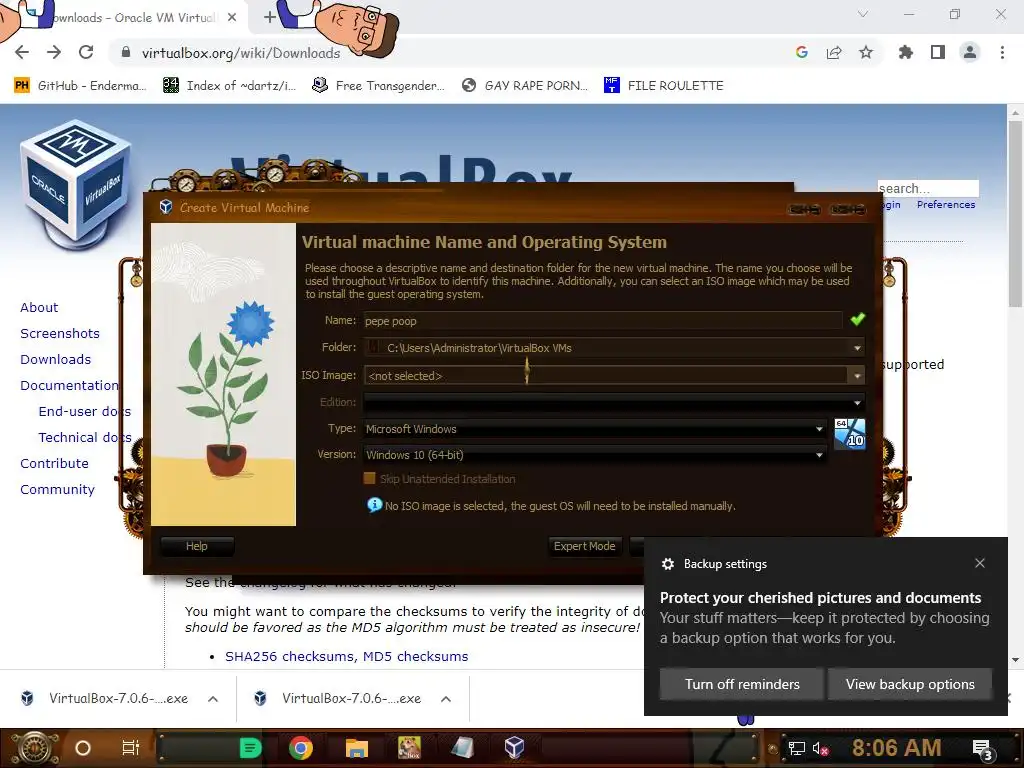The image size is (1024, 768).
Task: Open Community sidebar link
Action: [57, 489]
